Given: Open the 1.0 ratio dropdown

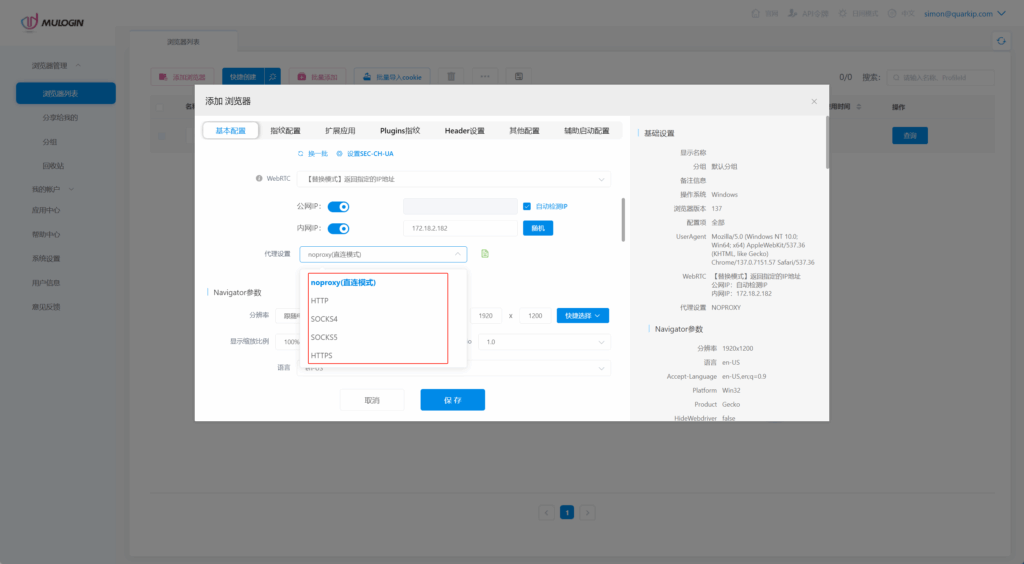Looking at the screenshot, I should point(545,341).
